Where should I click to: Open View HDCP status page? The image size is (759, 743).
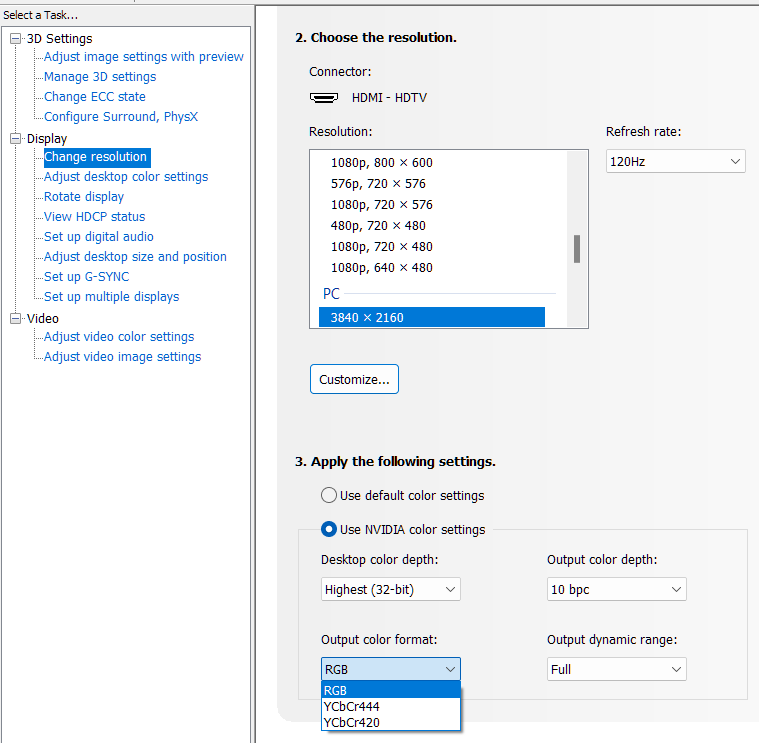(x=94, y=217)
